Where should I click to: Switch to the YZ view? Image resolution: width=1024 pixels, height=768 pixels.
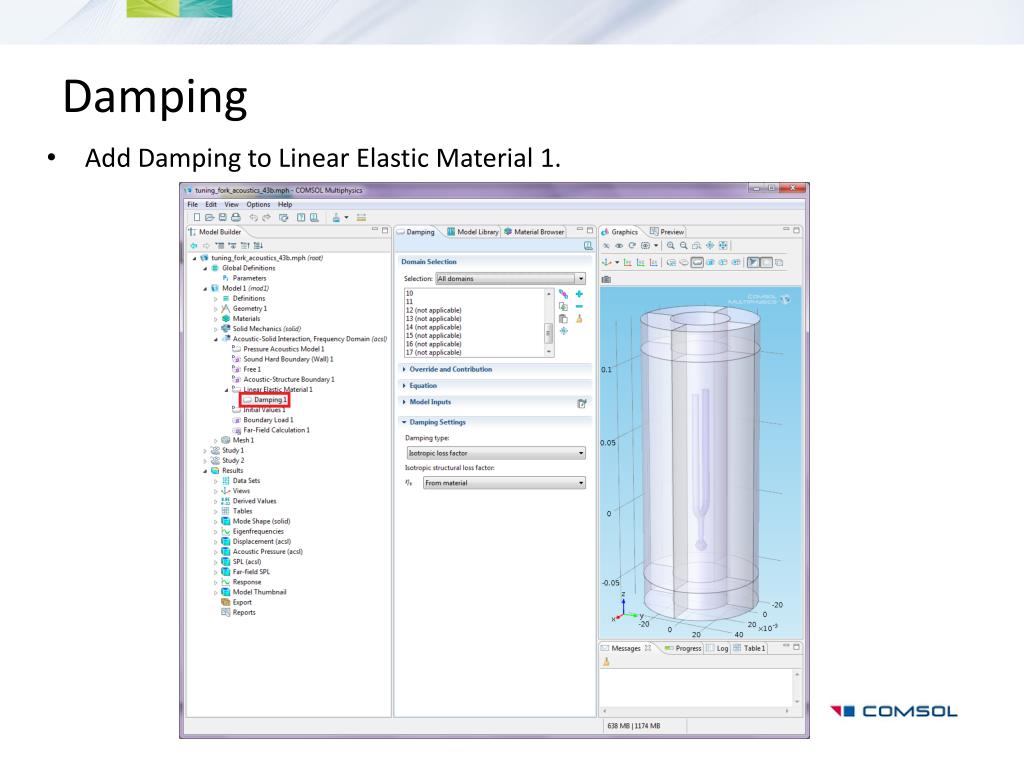point(641,263)
